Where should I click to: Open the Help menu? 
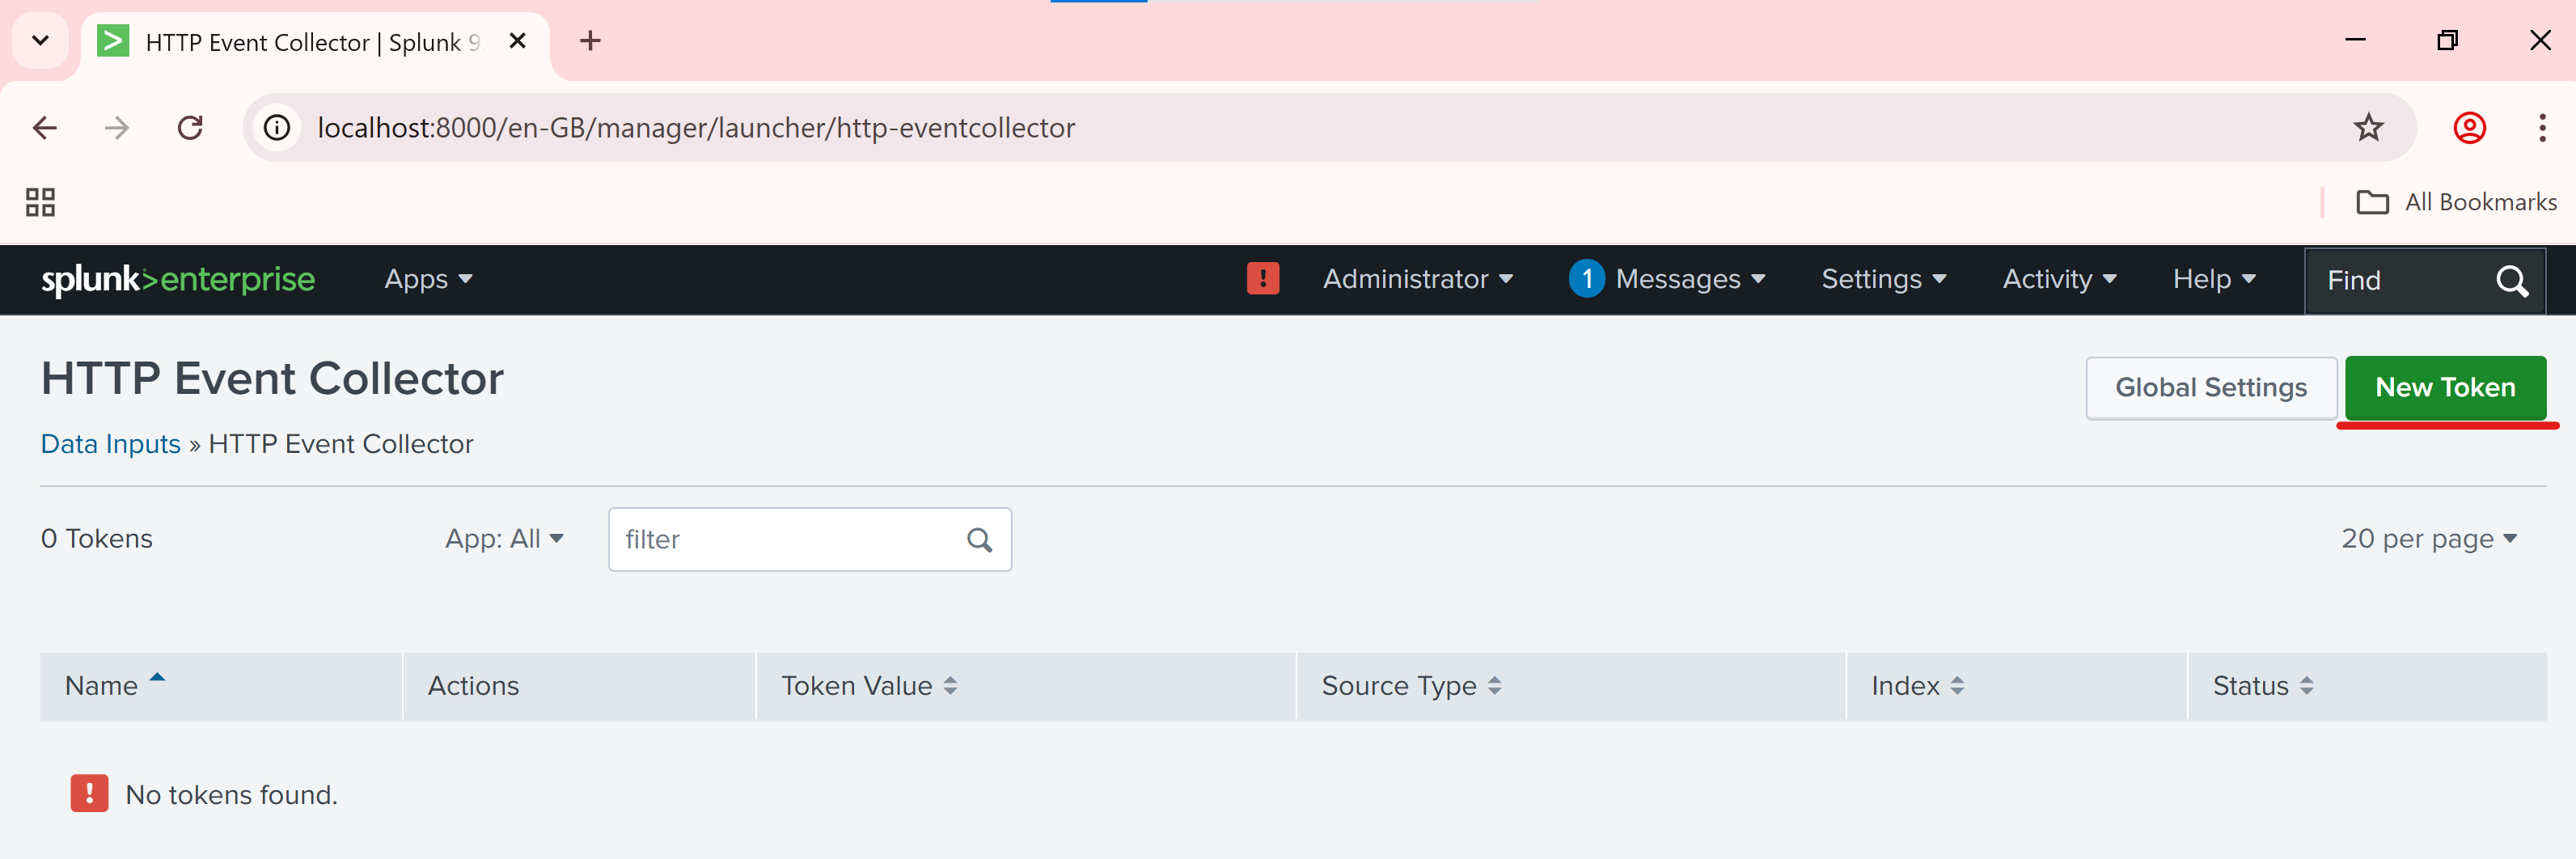pyautogui.click(x=2213, y=279)
